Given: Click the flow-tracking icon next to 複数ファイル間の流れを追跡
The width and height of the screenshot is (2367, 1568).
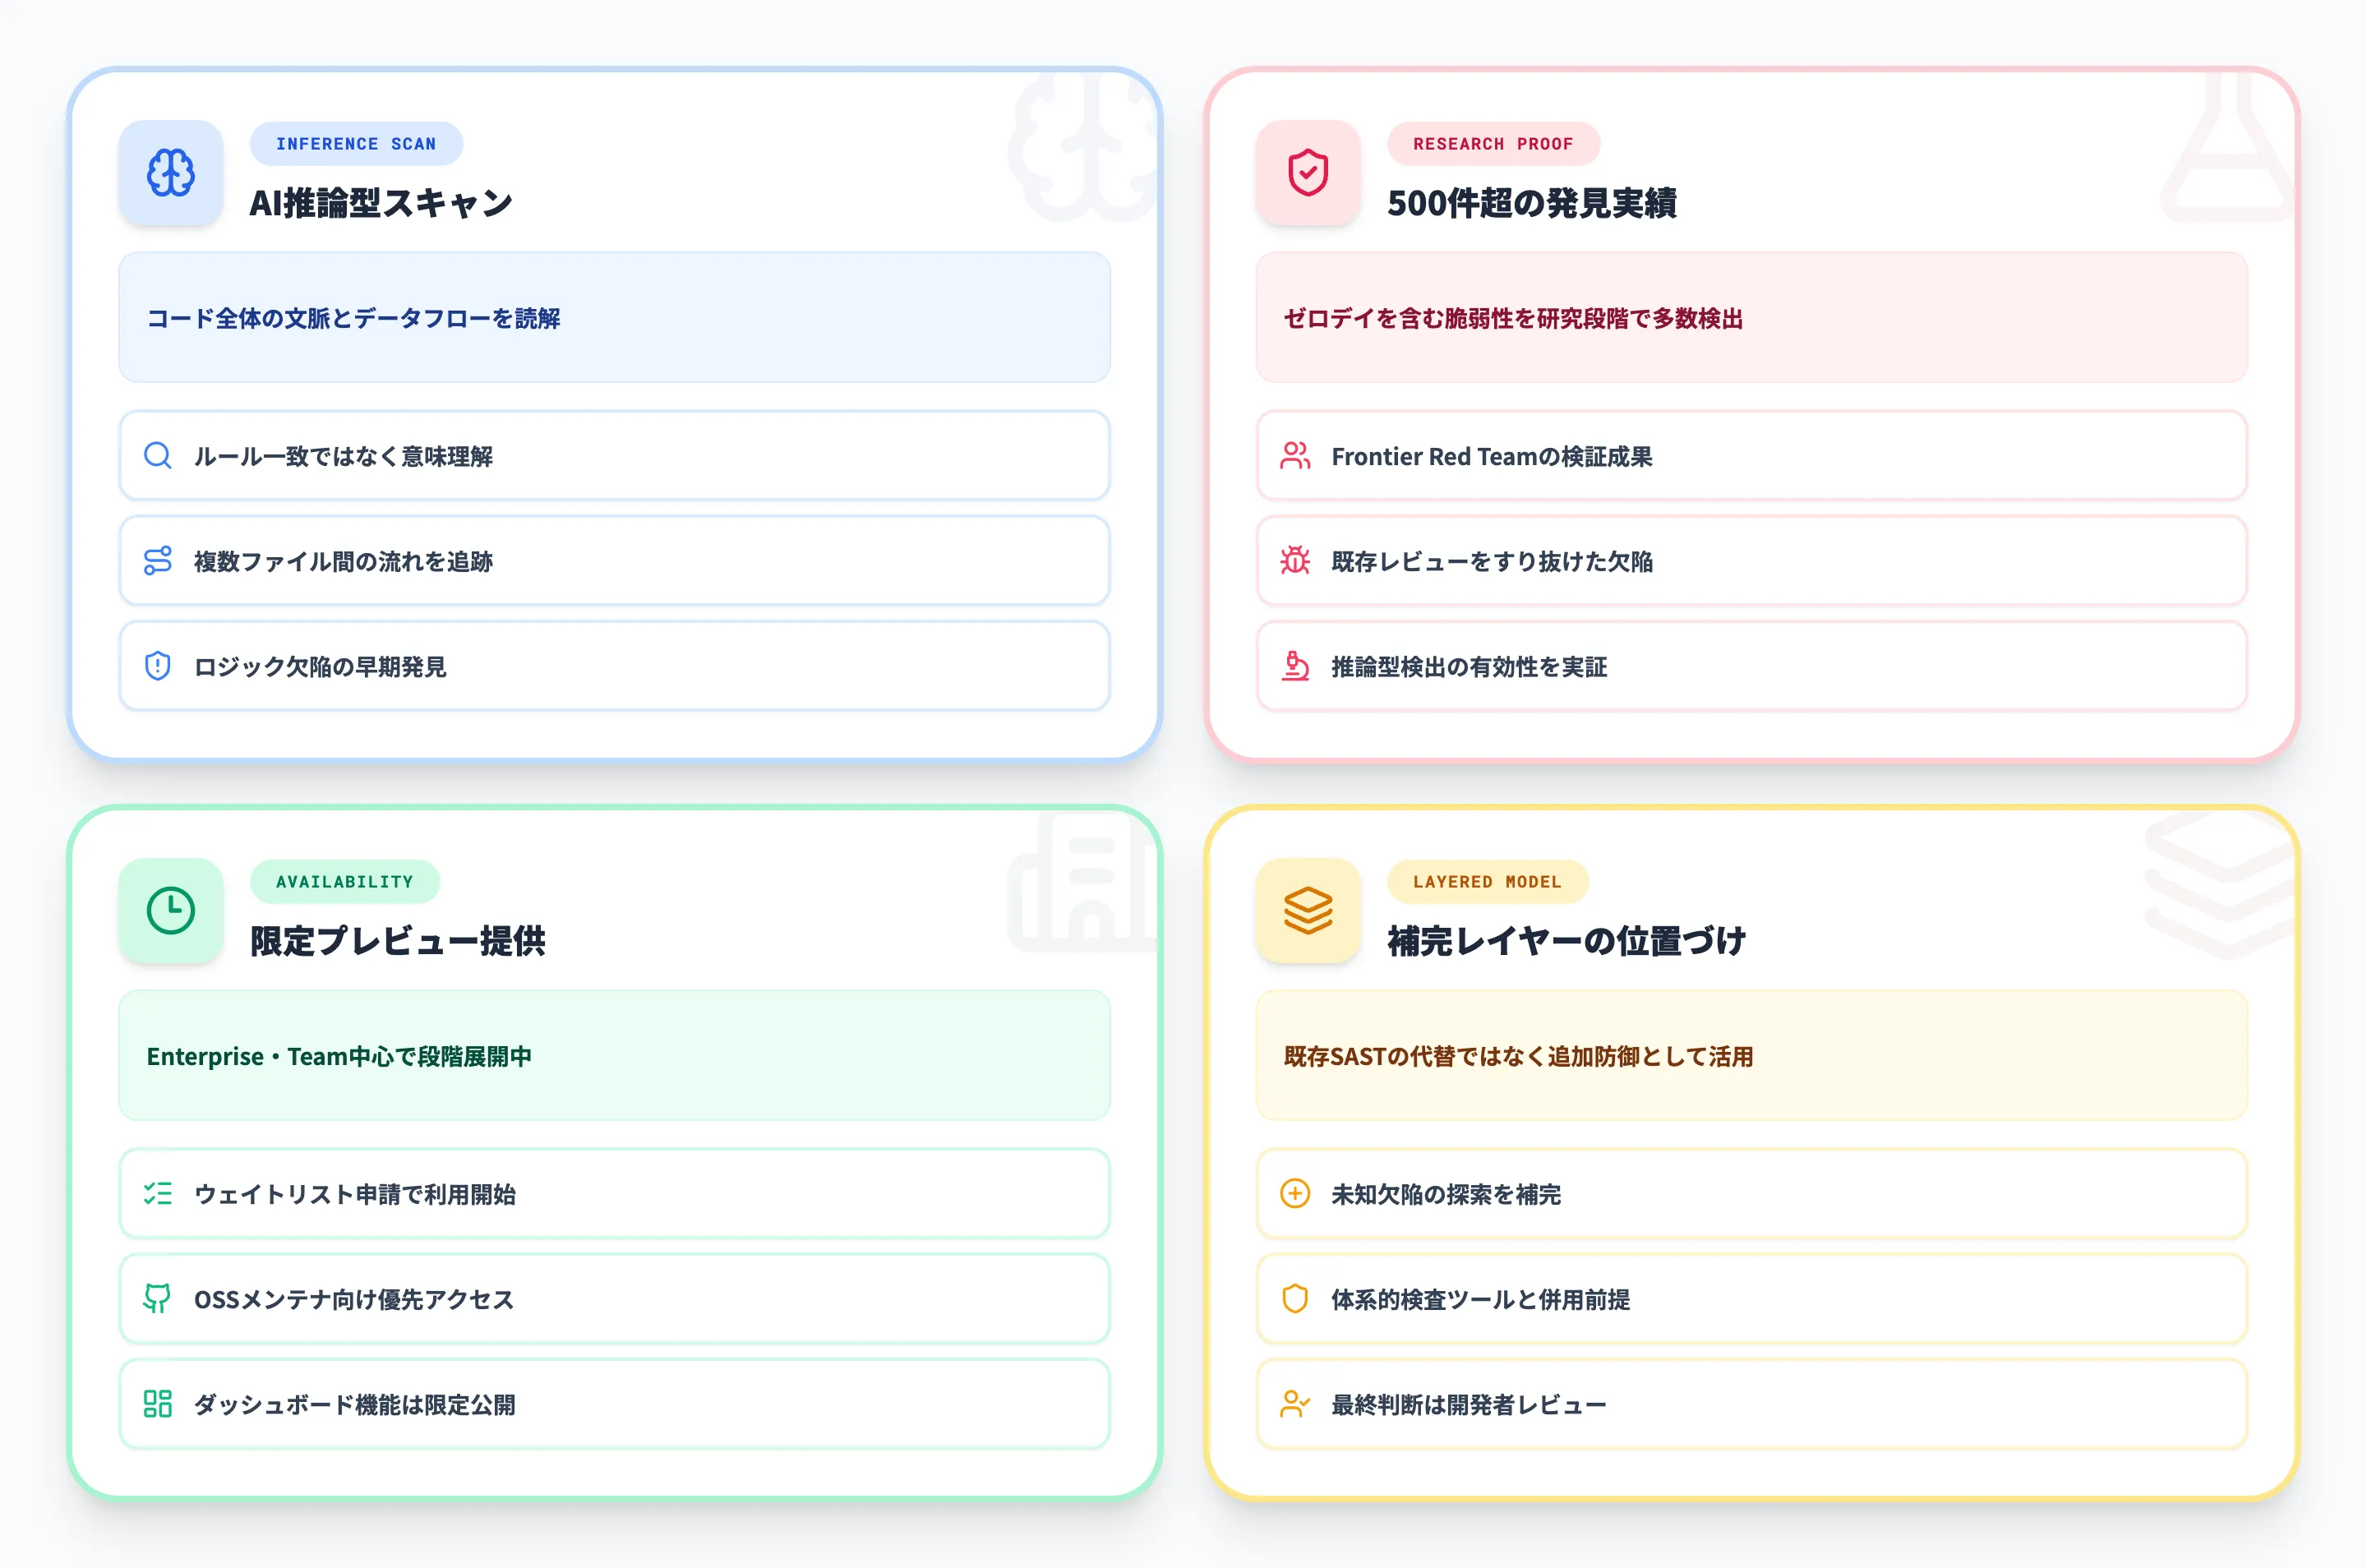Looking at the screenshot, I should pos(157,562).
